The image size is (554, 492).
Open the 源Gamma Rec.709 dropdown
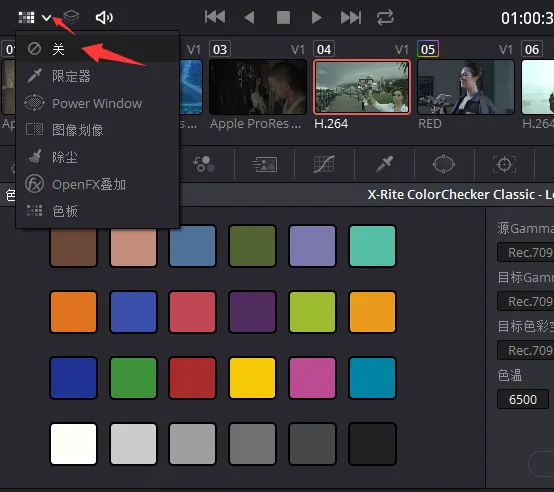pyautogui.click(x=525, y=252)
